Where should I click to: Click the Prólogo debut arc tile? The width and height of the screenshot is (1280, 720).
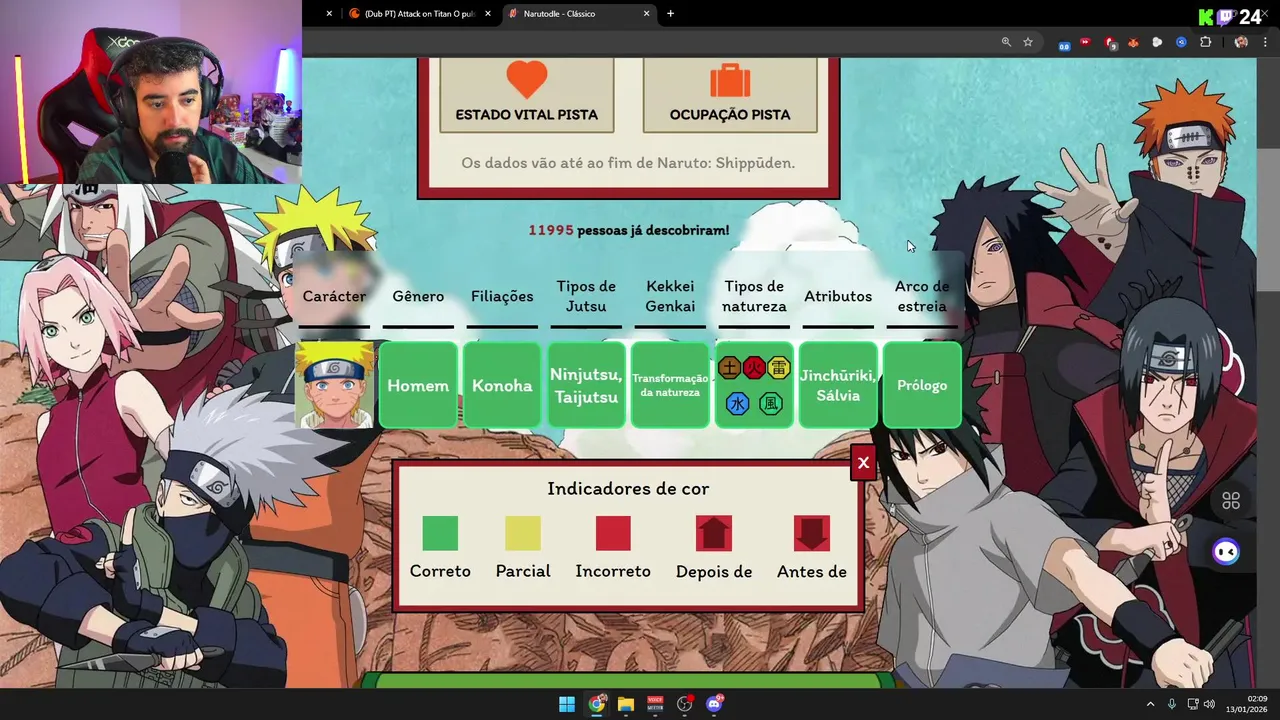[x=922, y=385]
